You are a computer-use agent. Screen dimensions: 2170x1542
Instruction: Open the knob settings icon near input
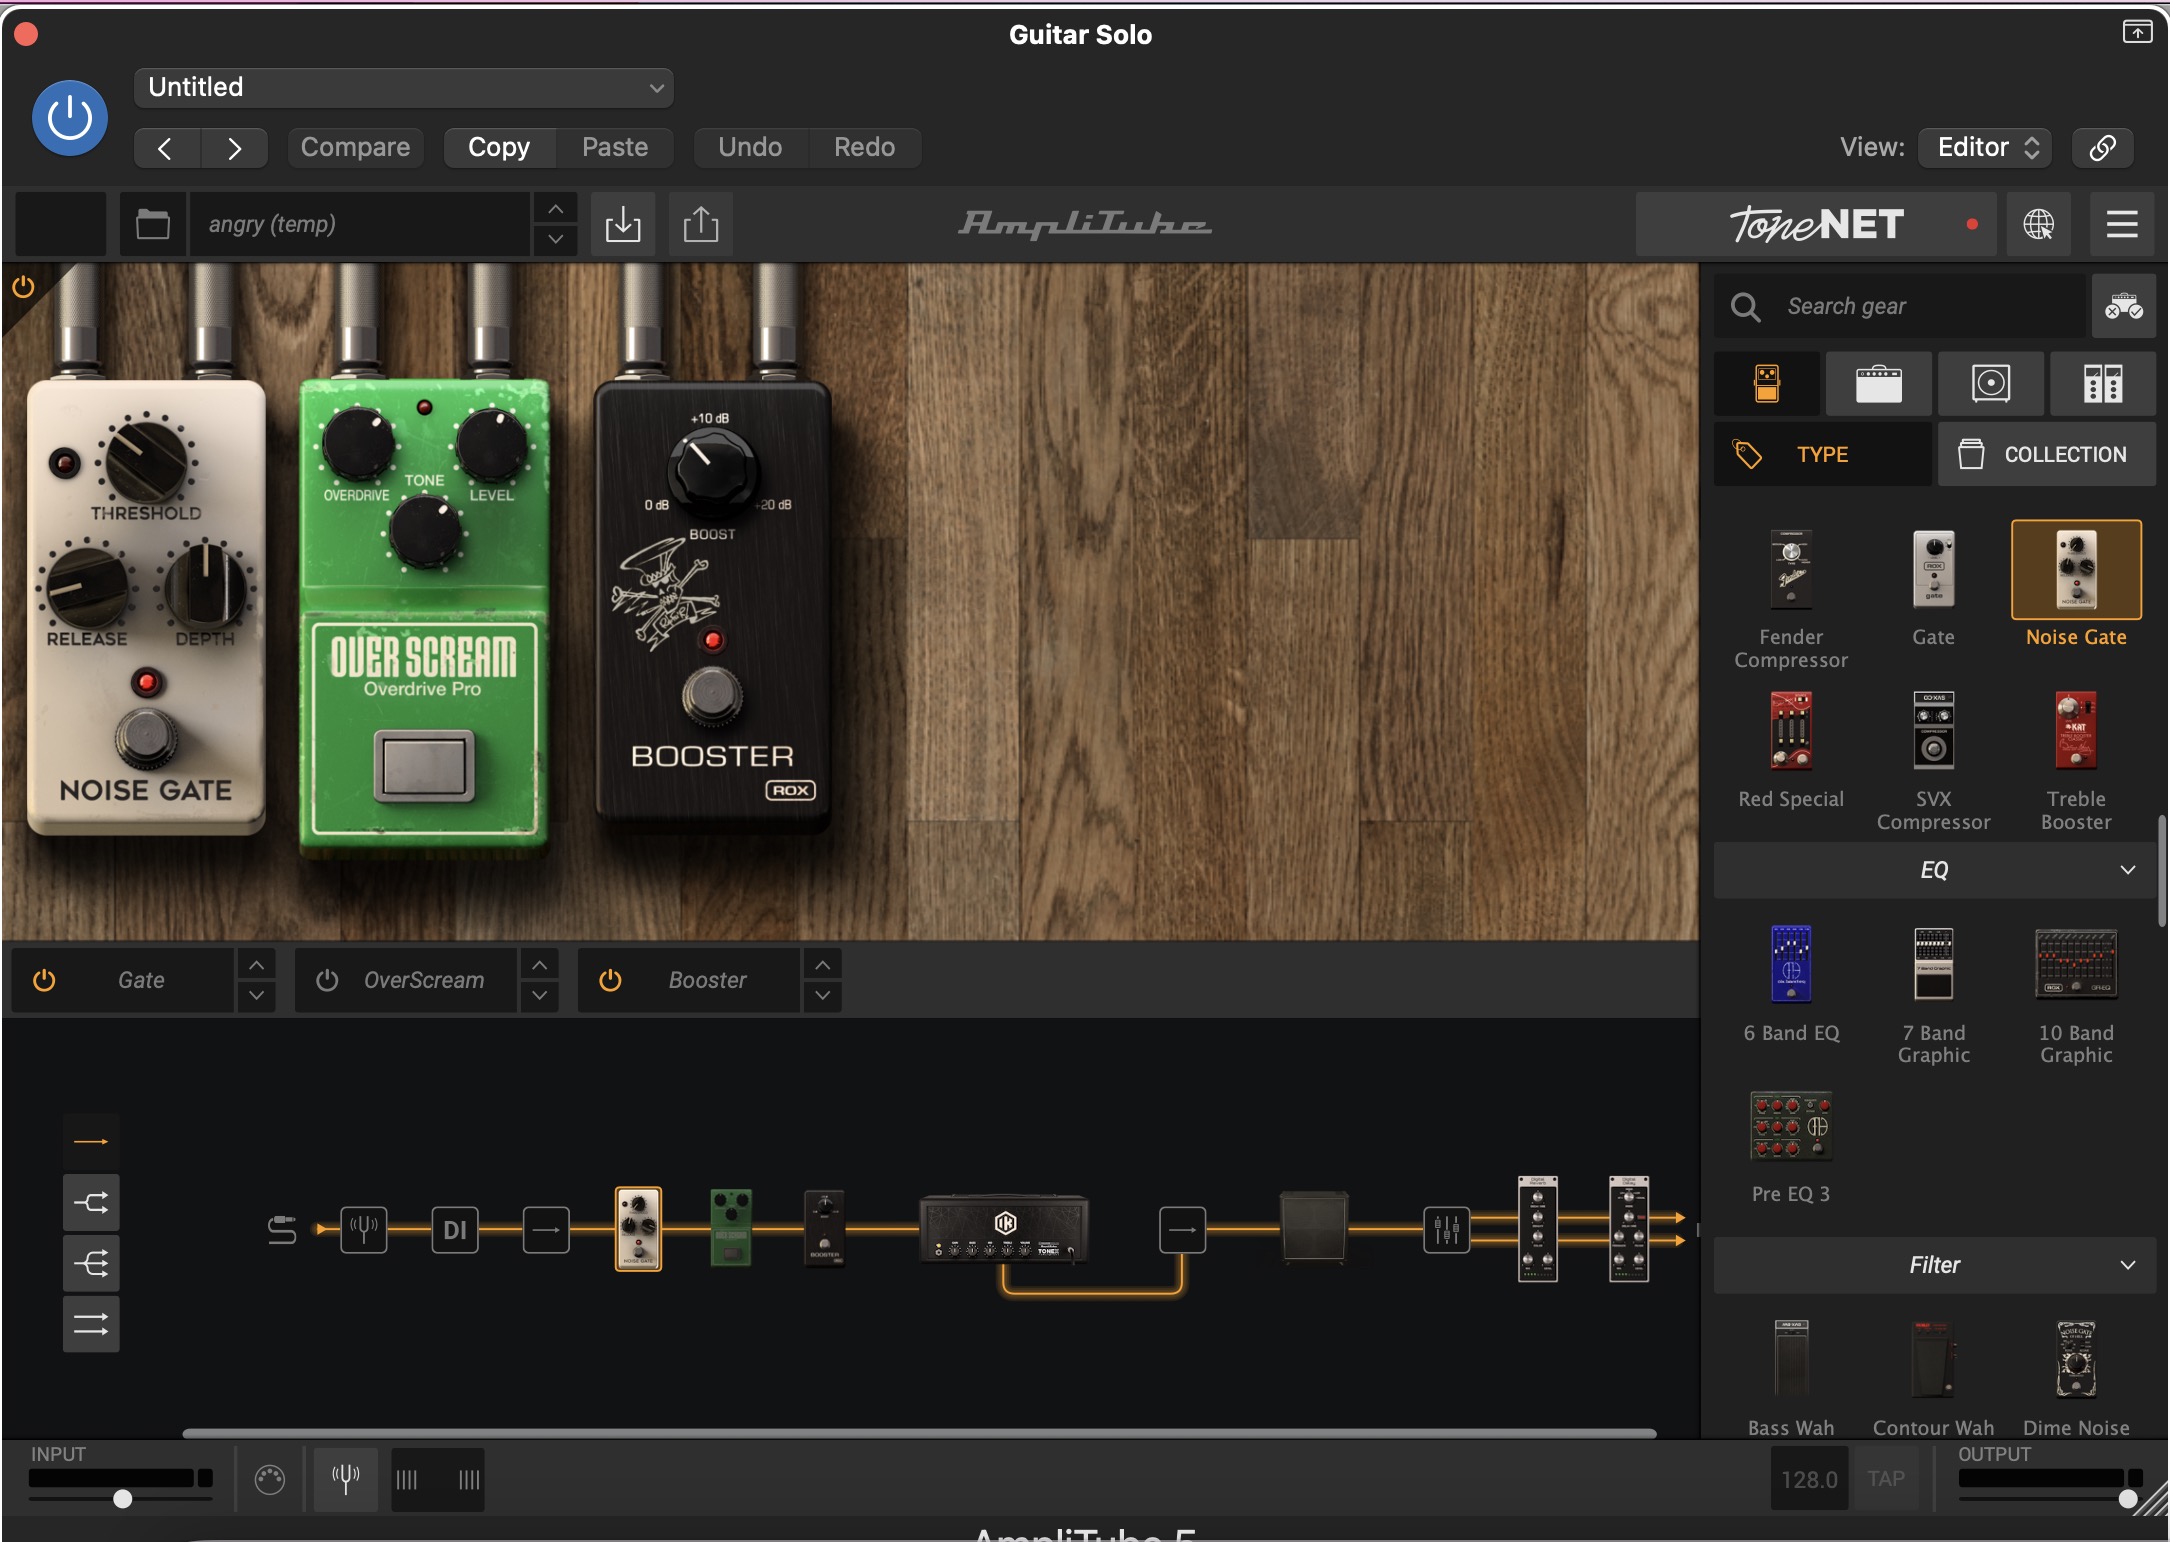point(270,1479)
